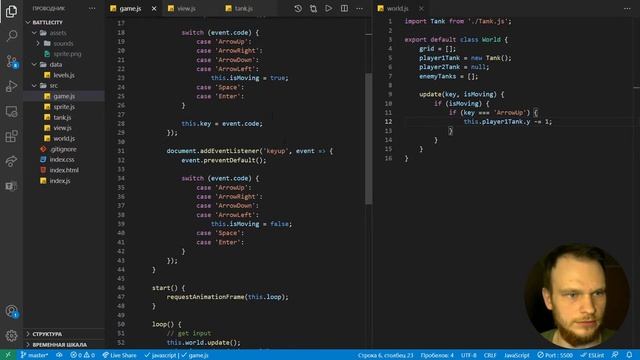Click this.isMoving = true line in game.js
Image resolution: width=640 pixels, height=360 pixels.
click(x=250, y=78)
